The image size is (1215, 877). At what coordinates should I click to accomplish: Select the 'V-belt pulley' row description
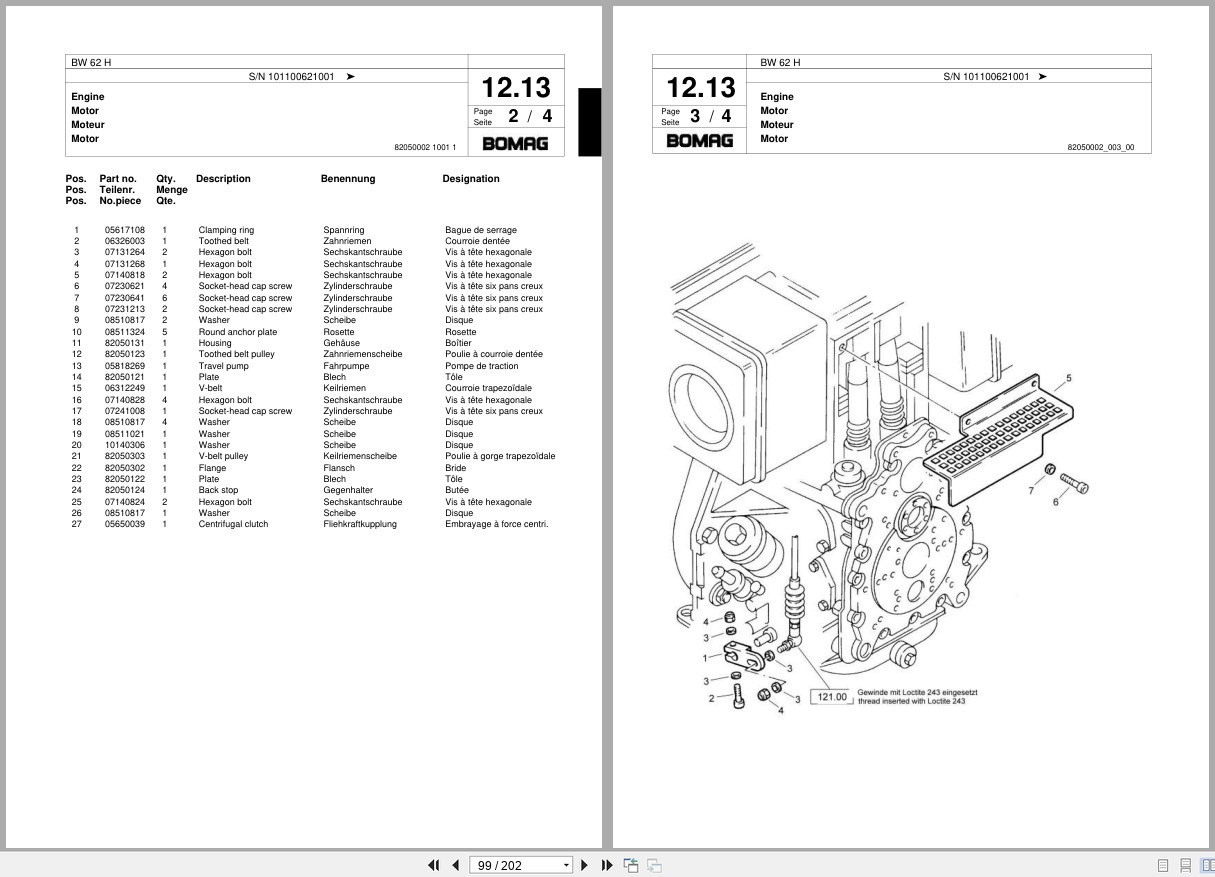click(x=223, y=456)
